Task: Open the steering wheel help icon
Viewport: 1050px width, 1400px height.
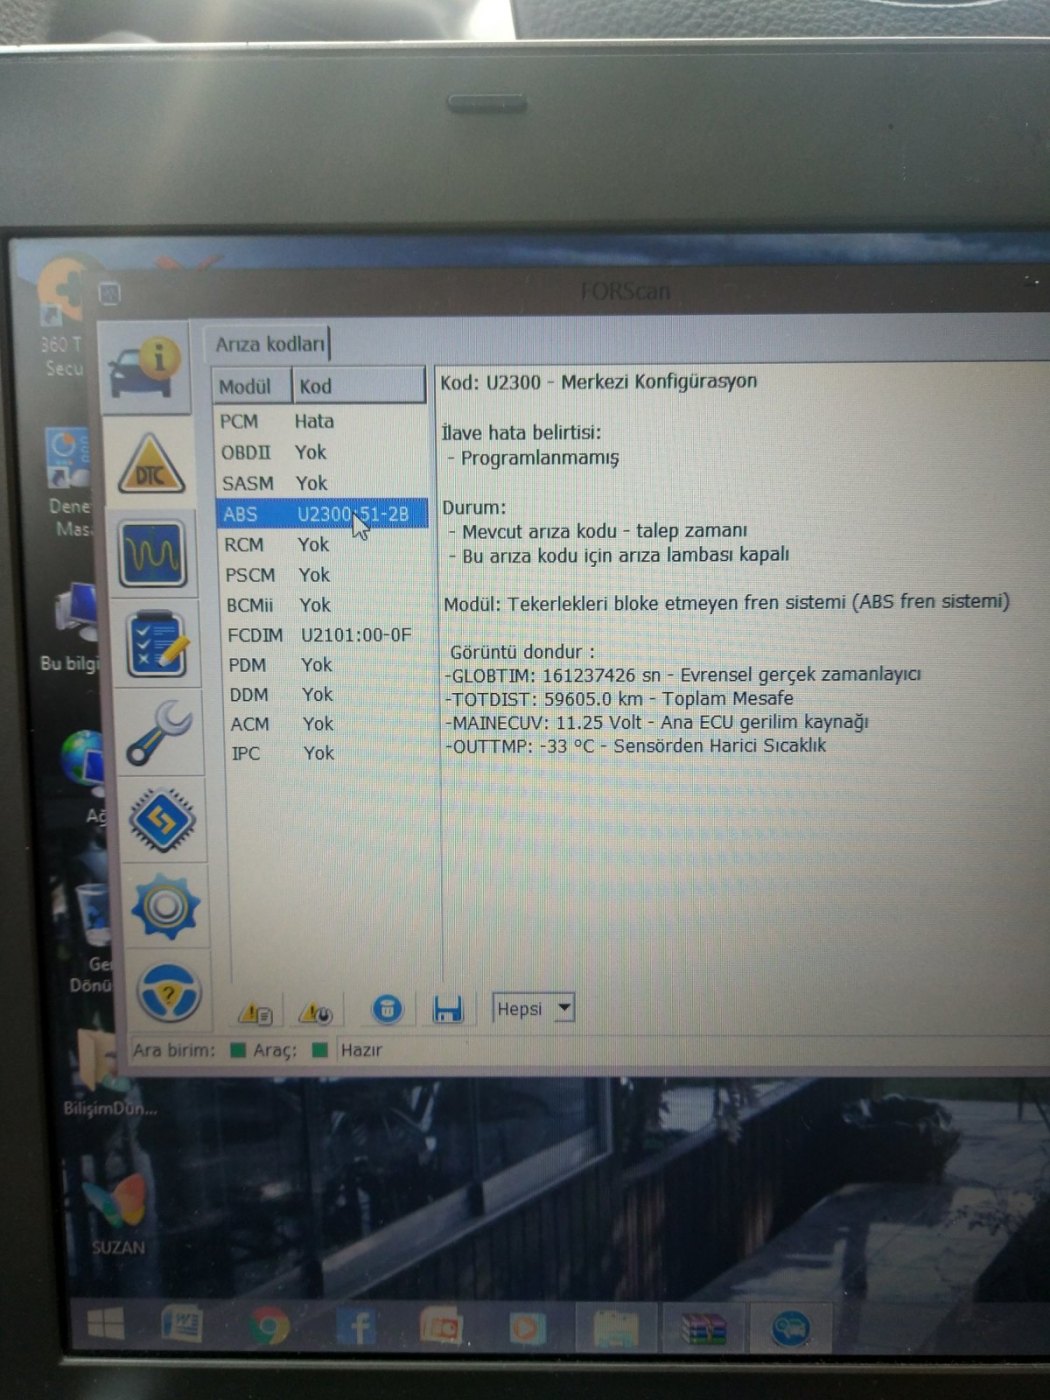Action: click(x=168, y=993)
